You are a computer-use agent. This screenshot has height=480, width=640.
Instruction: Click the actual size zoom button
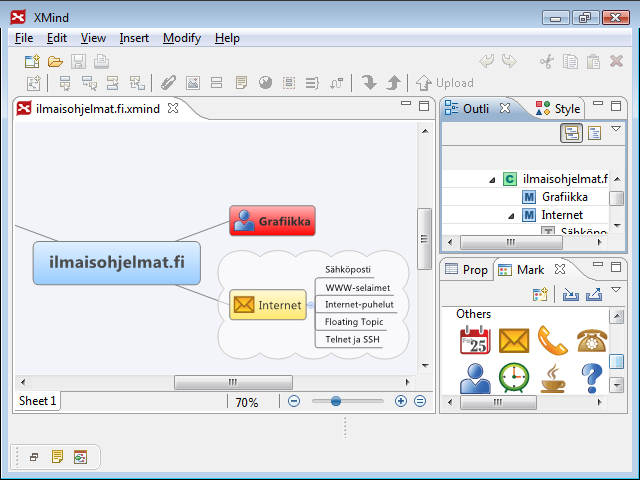click(x=420, y=401)
